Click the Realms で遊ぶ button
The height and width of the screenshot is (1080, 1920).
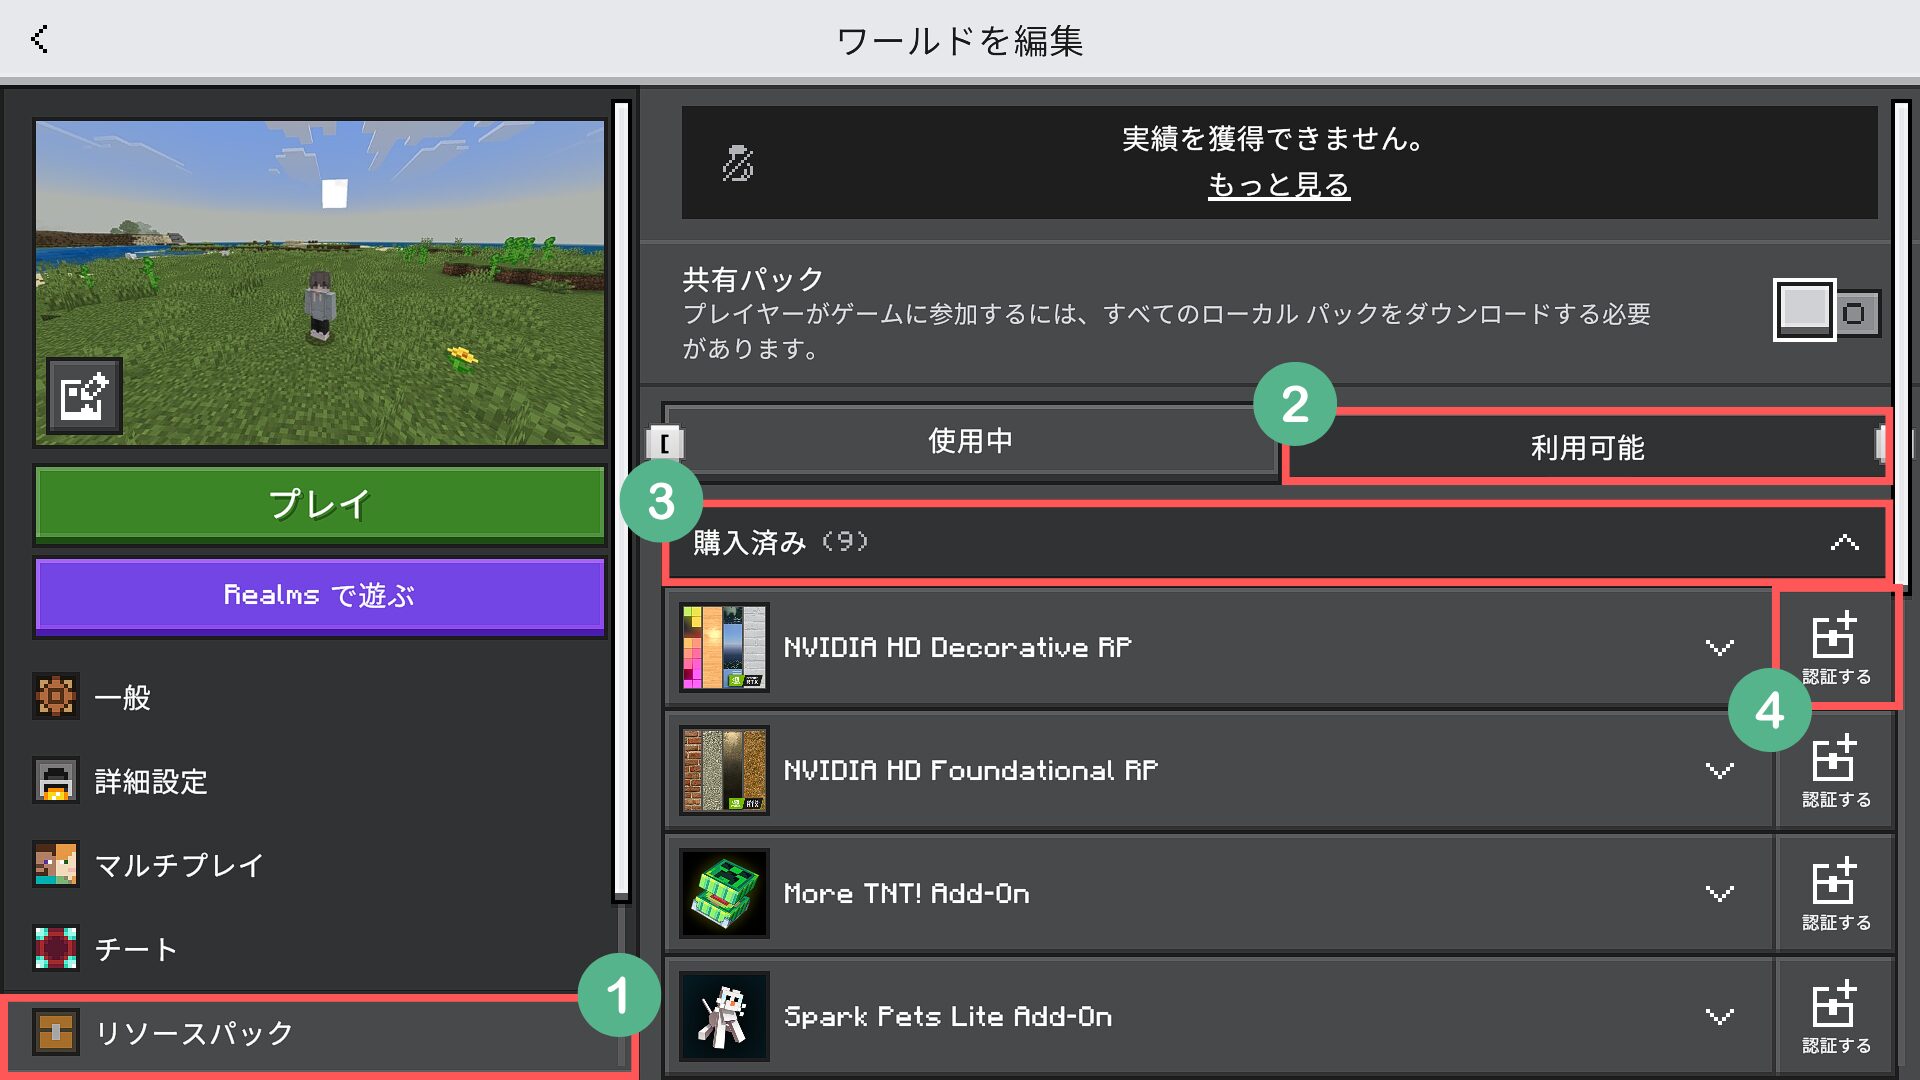[320, 596]
